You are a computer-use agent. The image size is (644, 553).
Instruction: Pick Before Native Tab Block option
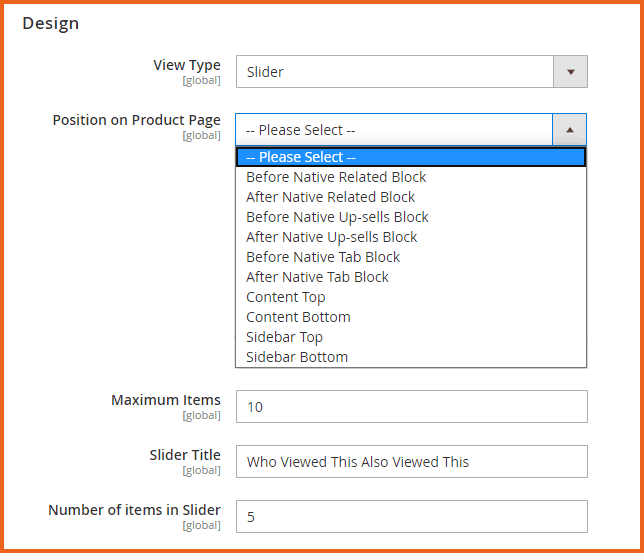[x=323, y=257]
